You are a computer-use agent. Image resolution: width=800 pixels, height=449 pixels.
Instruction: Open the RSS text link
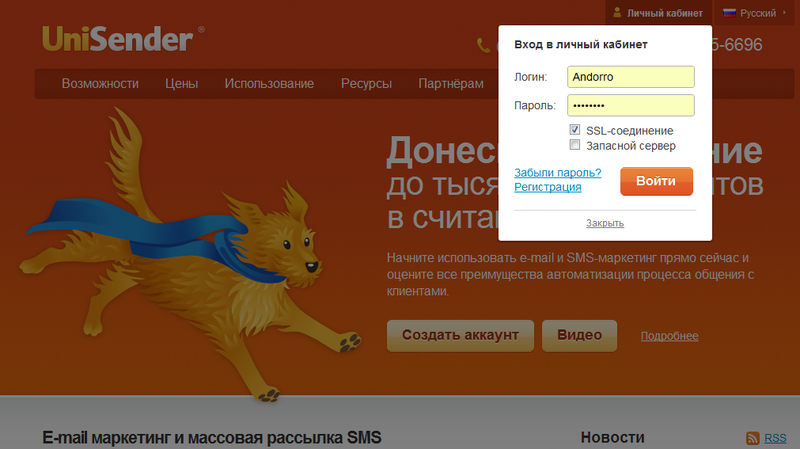point(775,438)
